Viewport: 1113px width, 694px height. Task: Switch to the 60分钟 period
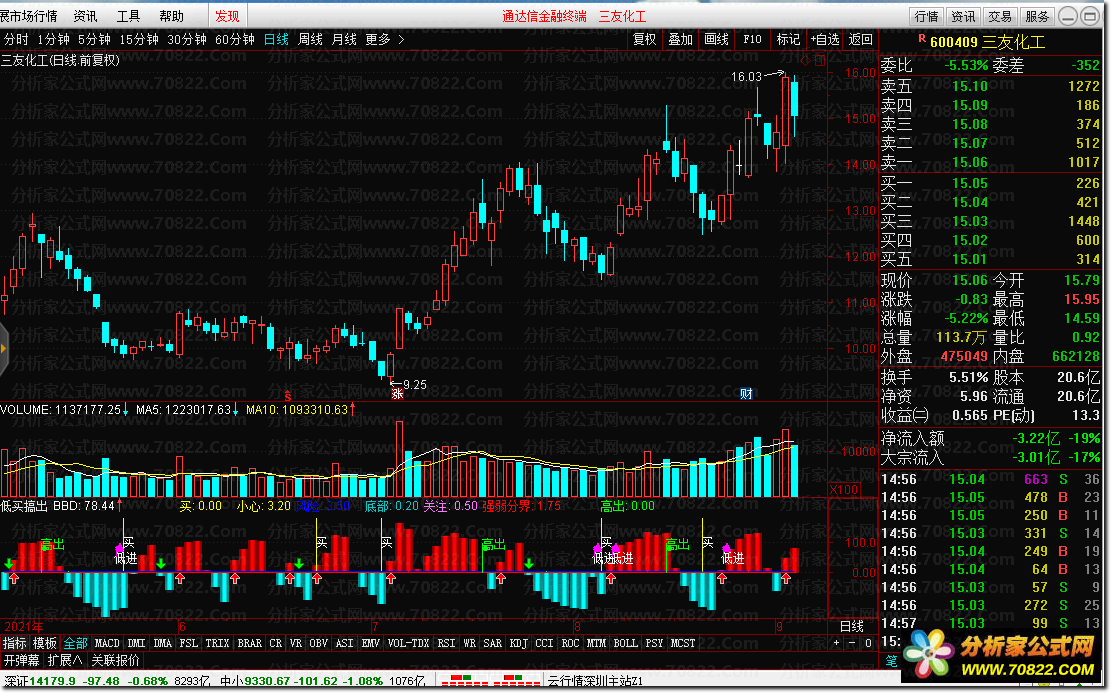[235, 40]
